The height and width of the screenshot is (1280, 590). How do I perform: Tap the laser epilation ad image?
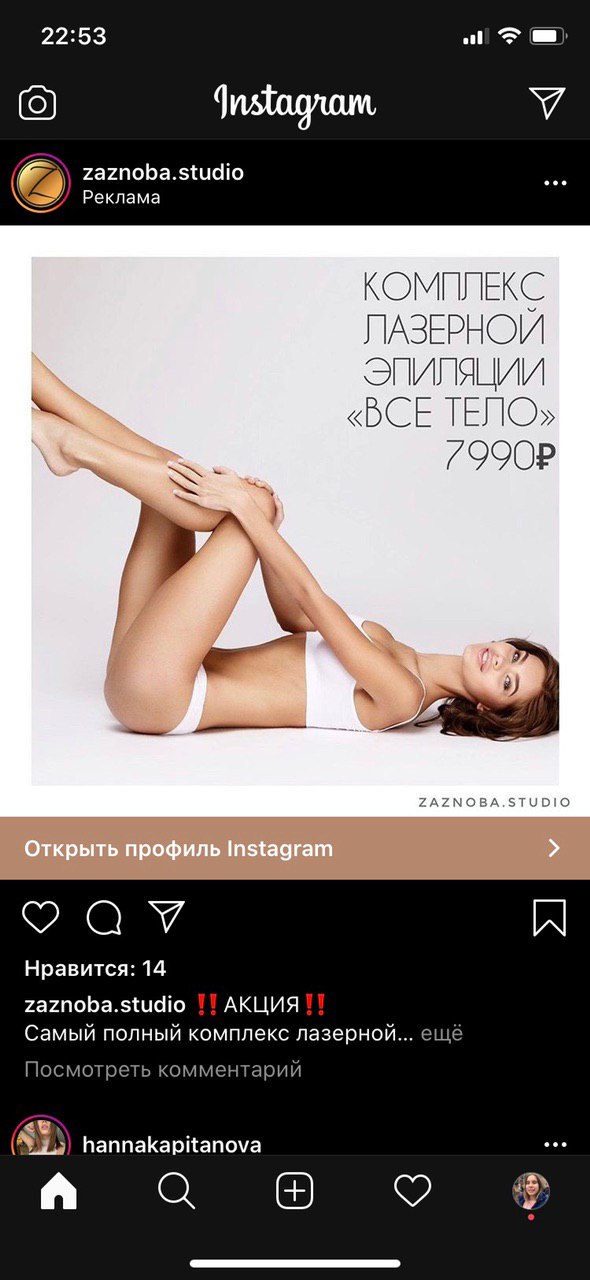coord(295,521)
